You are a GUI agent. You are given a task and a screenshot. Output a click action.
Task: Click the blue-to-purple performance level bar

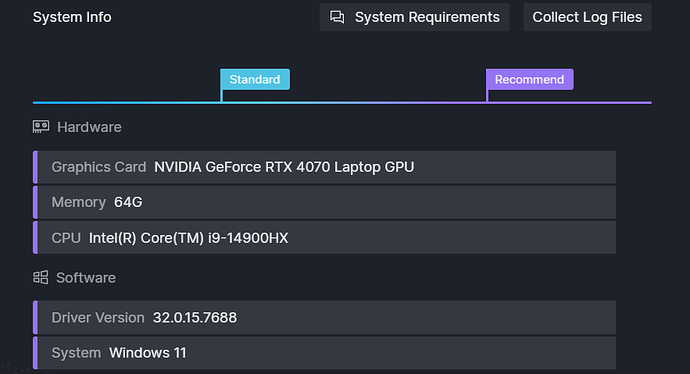[x=342, y=103]
